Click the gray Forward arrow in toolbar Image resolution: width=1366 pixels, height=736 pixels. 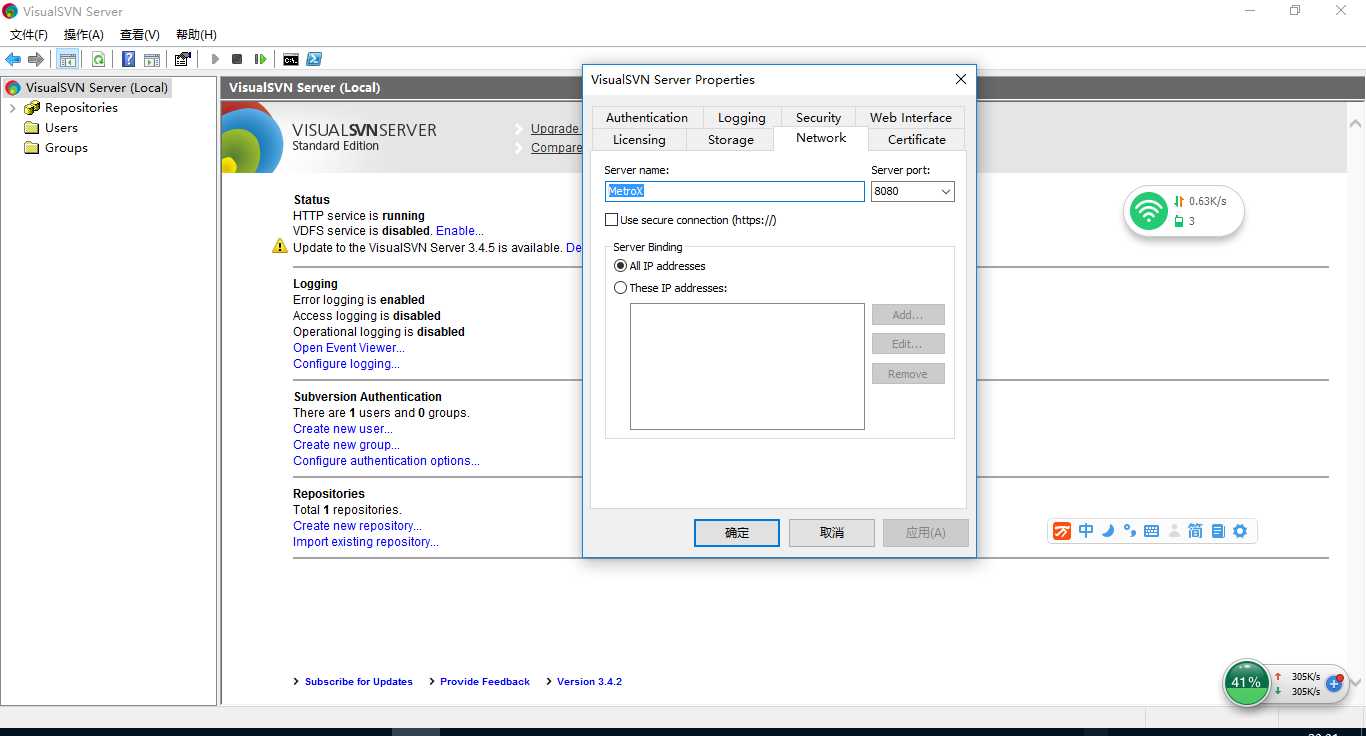pos(36,60)
